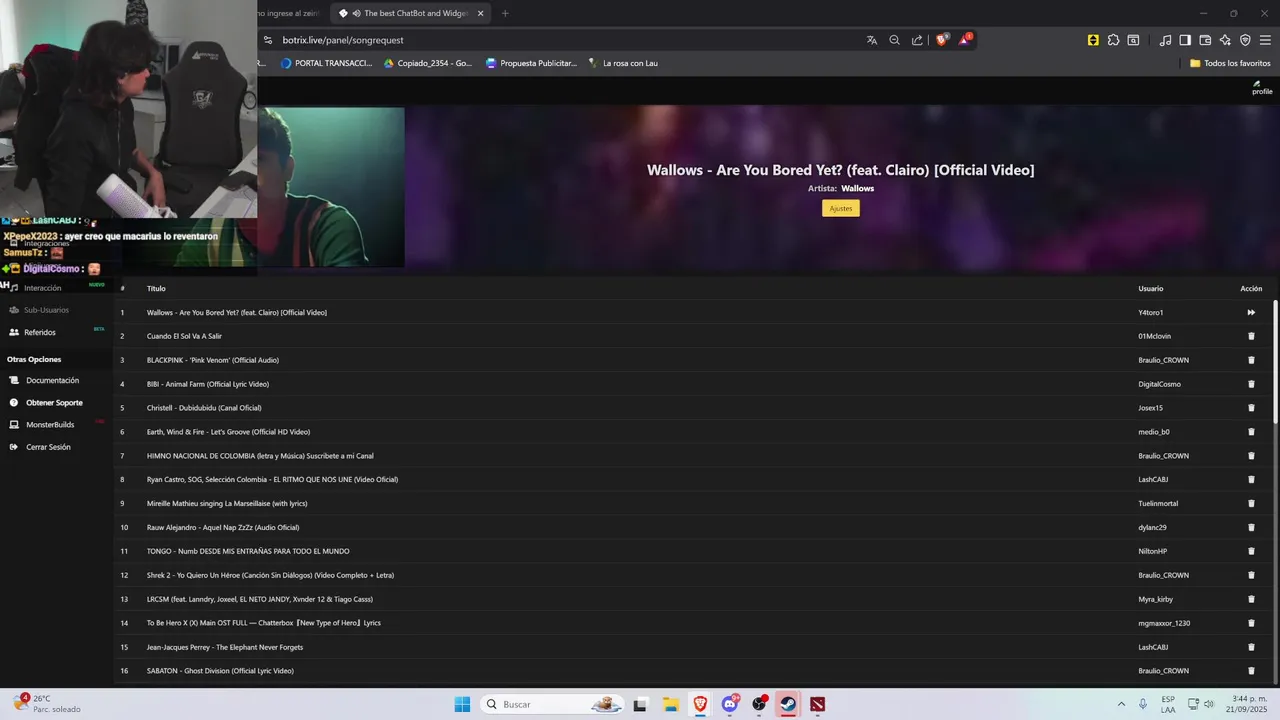Click the user name mgmaxxor_1230

tap(1164, 623)
